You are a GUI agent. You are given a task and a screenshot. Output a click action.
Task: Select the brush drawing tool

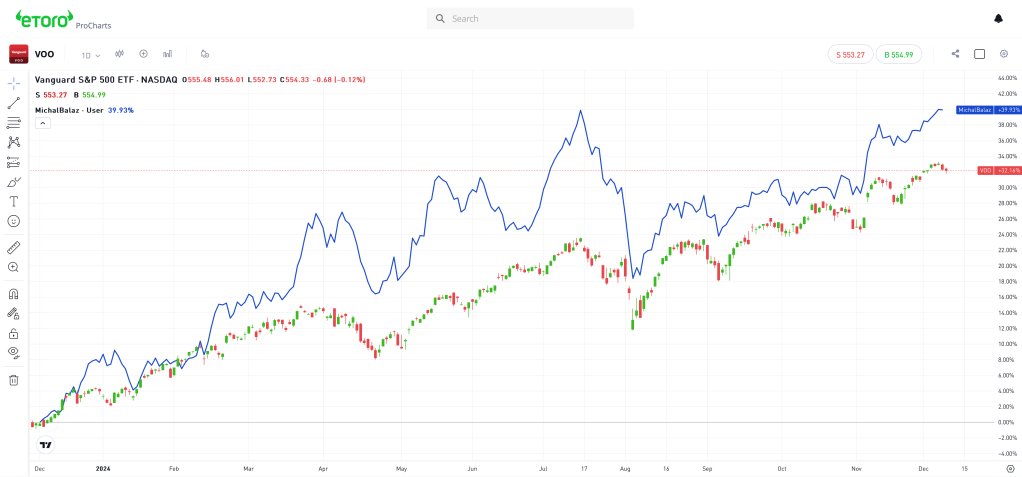coord(14,182)
